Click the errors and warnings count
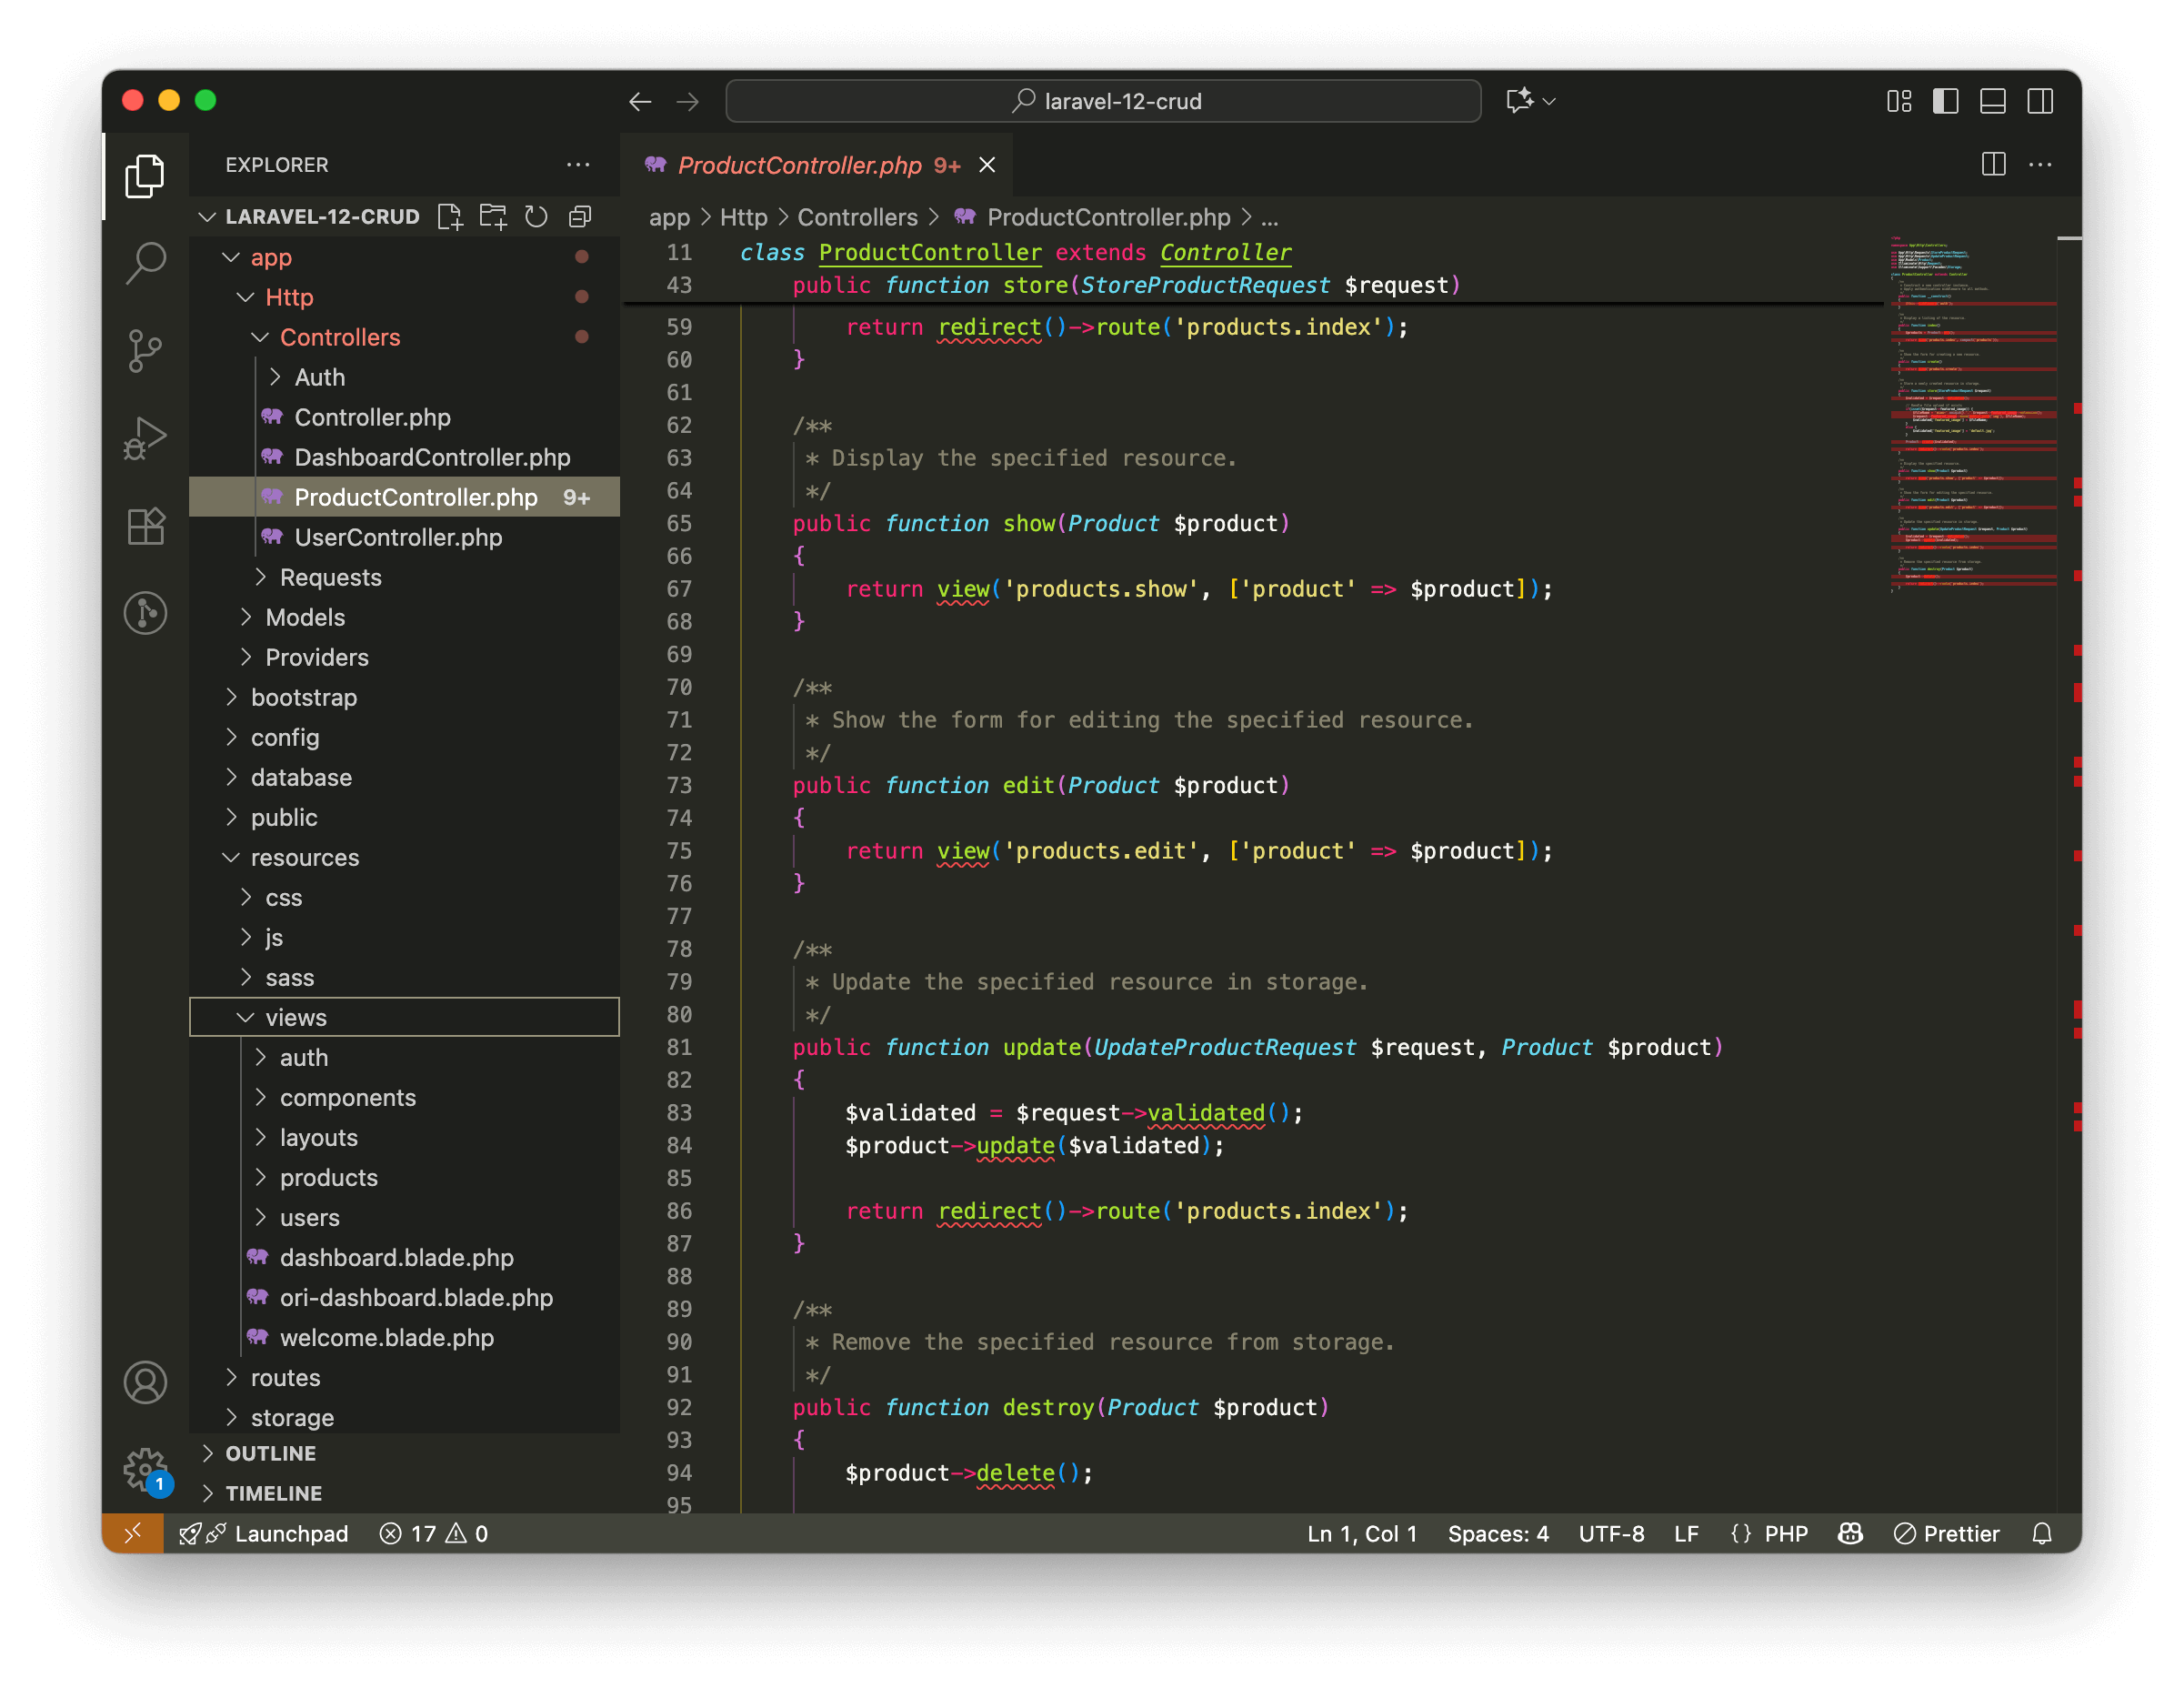Screen dimensions: 2184x1688 434,1533
